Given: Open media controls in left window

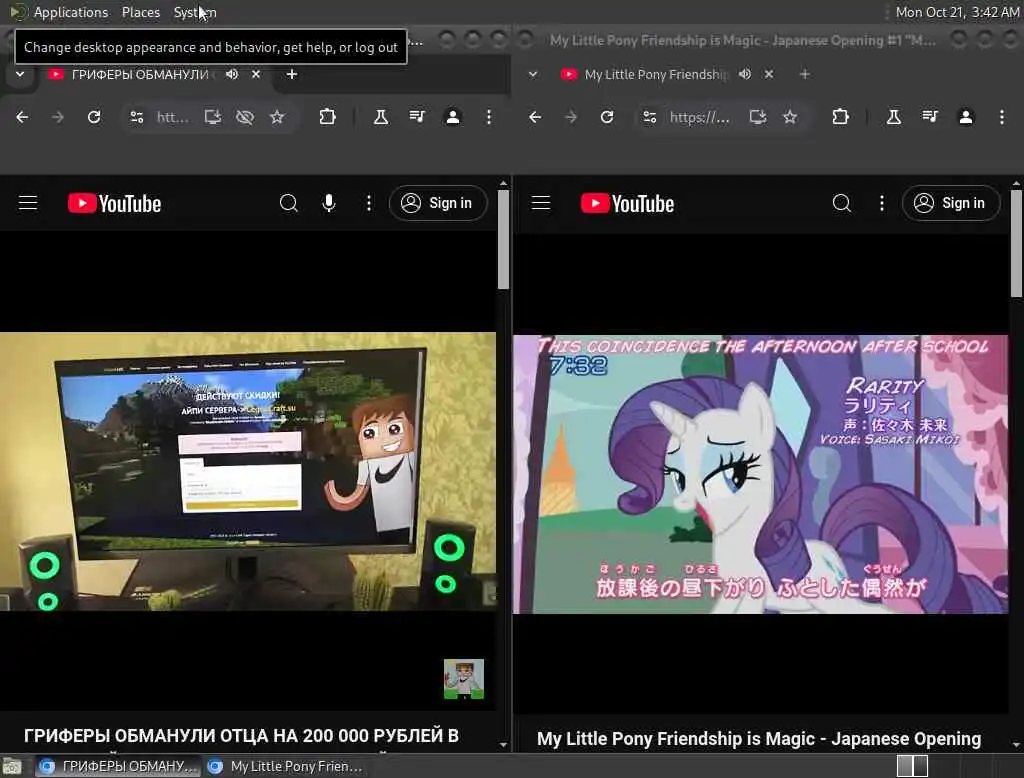Looking at the screenshot, I should coord(417,117).
